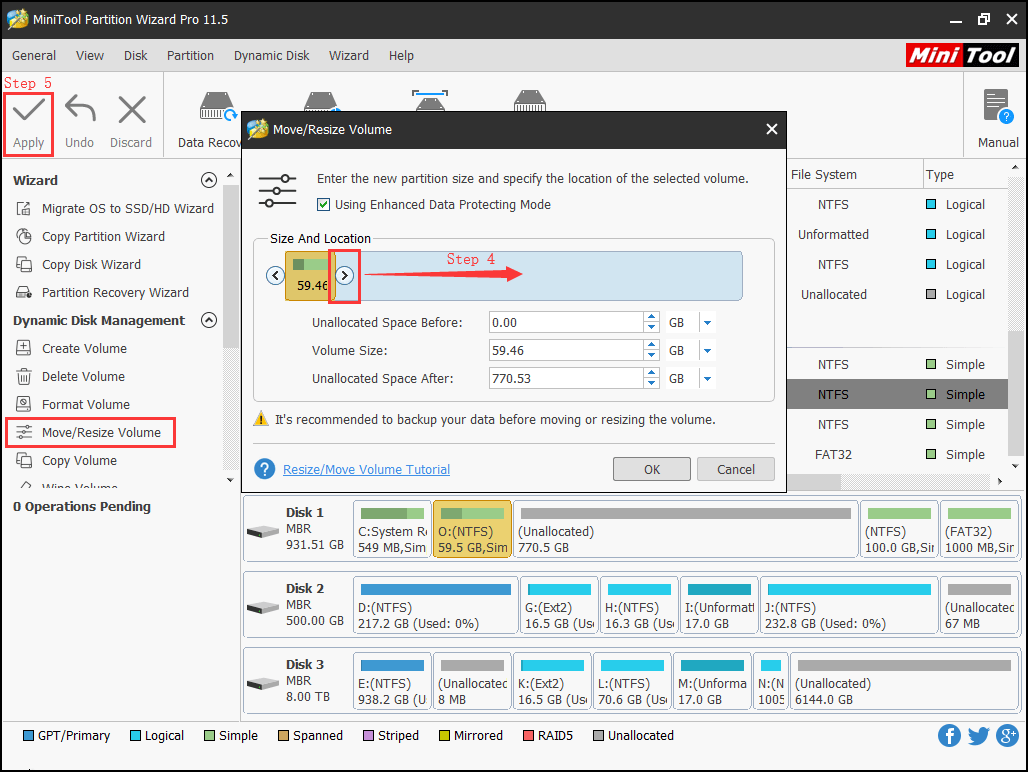Open the General menu
The image size is (1028, 772).
pos(34,56)
